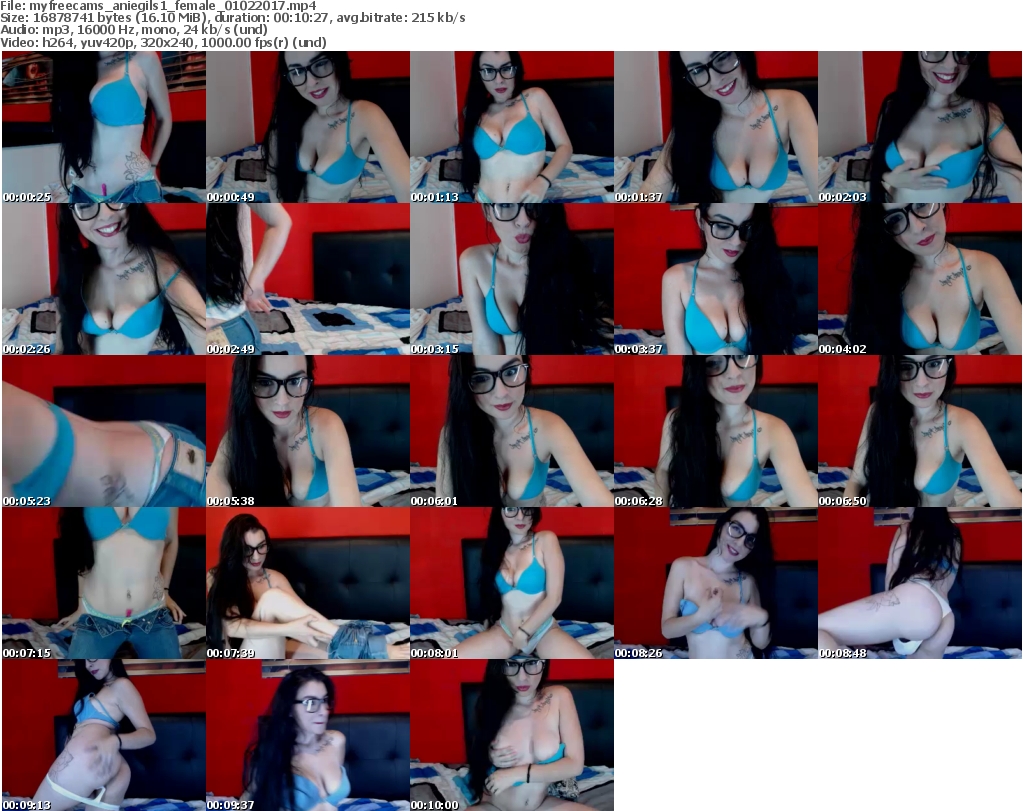
Task: Click the frame stamped 00:05:38
Action: [308, 431]
